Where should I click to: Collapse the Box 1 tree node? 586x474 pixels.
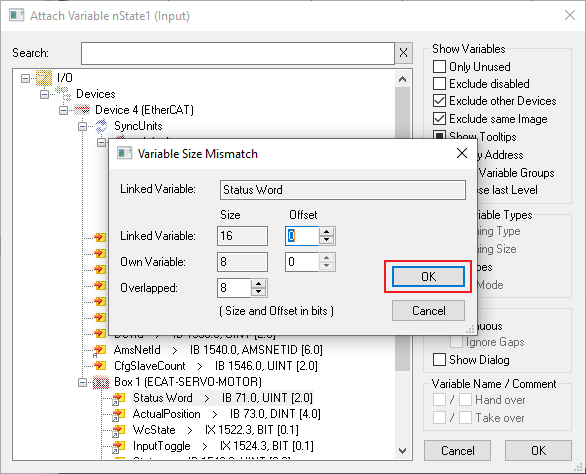coord(82,382)
